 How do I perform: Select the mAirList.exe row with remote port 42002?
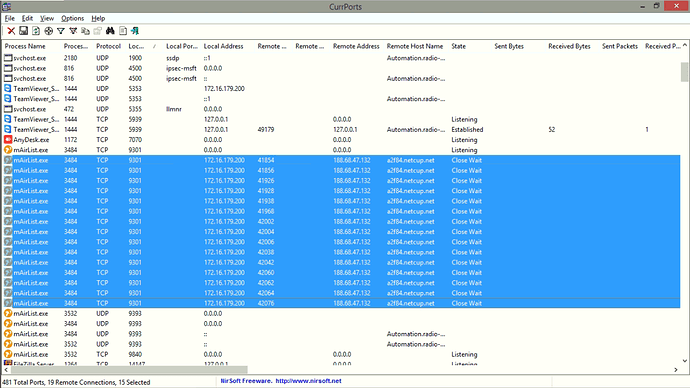tap(341, 221)
